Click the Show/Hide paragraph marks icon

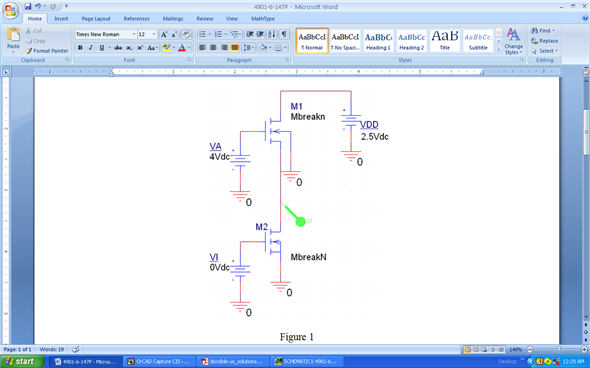point(284,35)
